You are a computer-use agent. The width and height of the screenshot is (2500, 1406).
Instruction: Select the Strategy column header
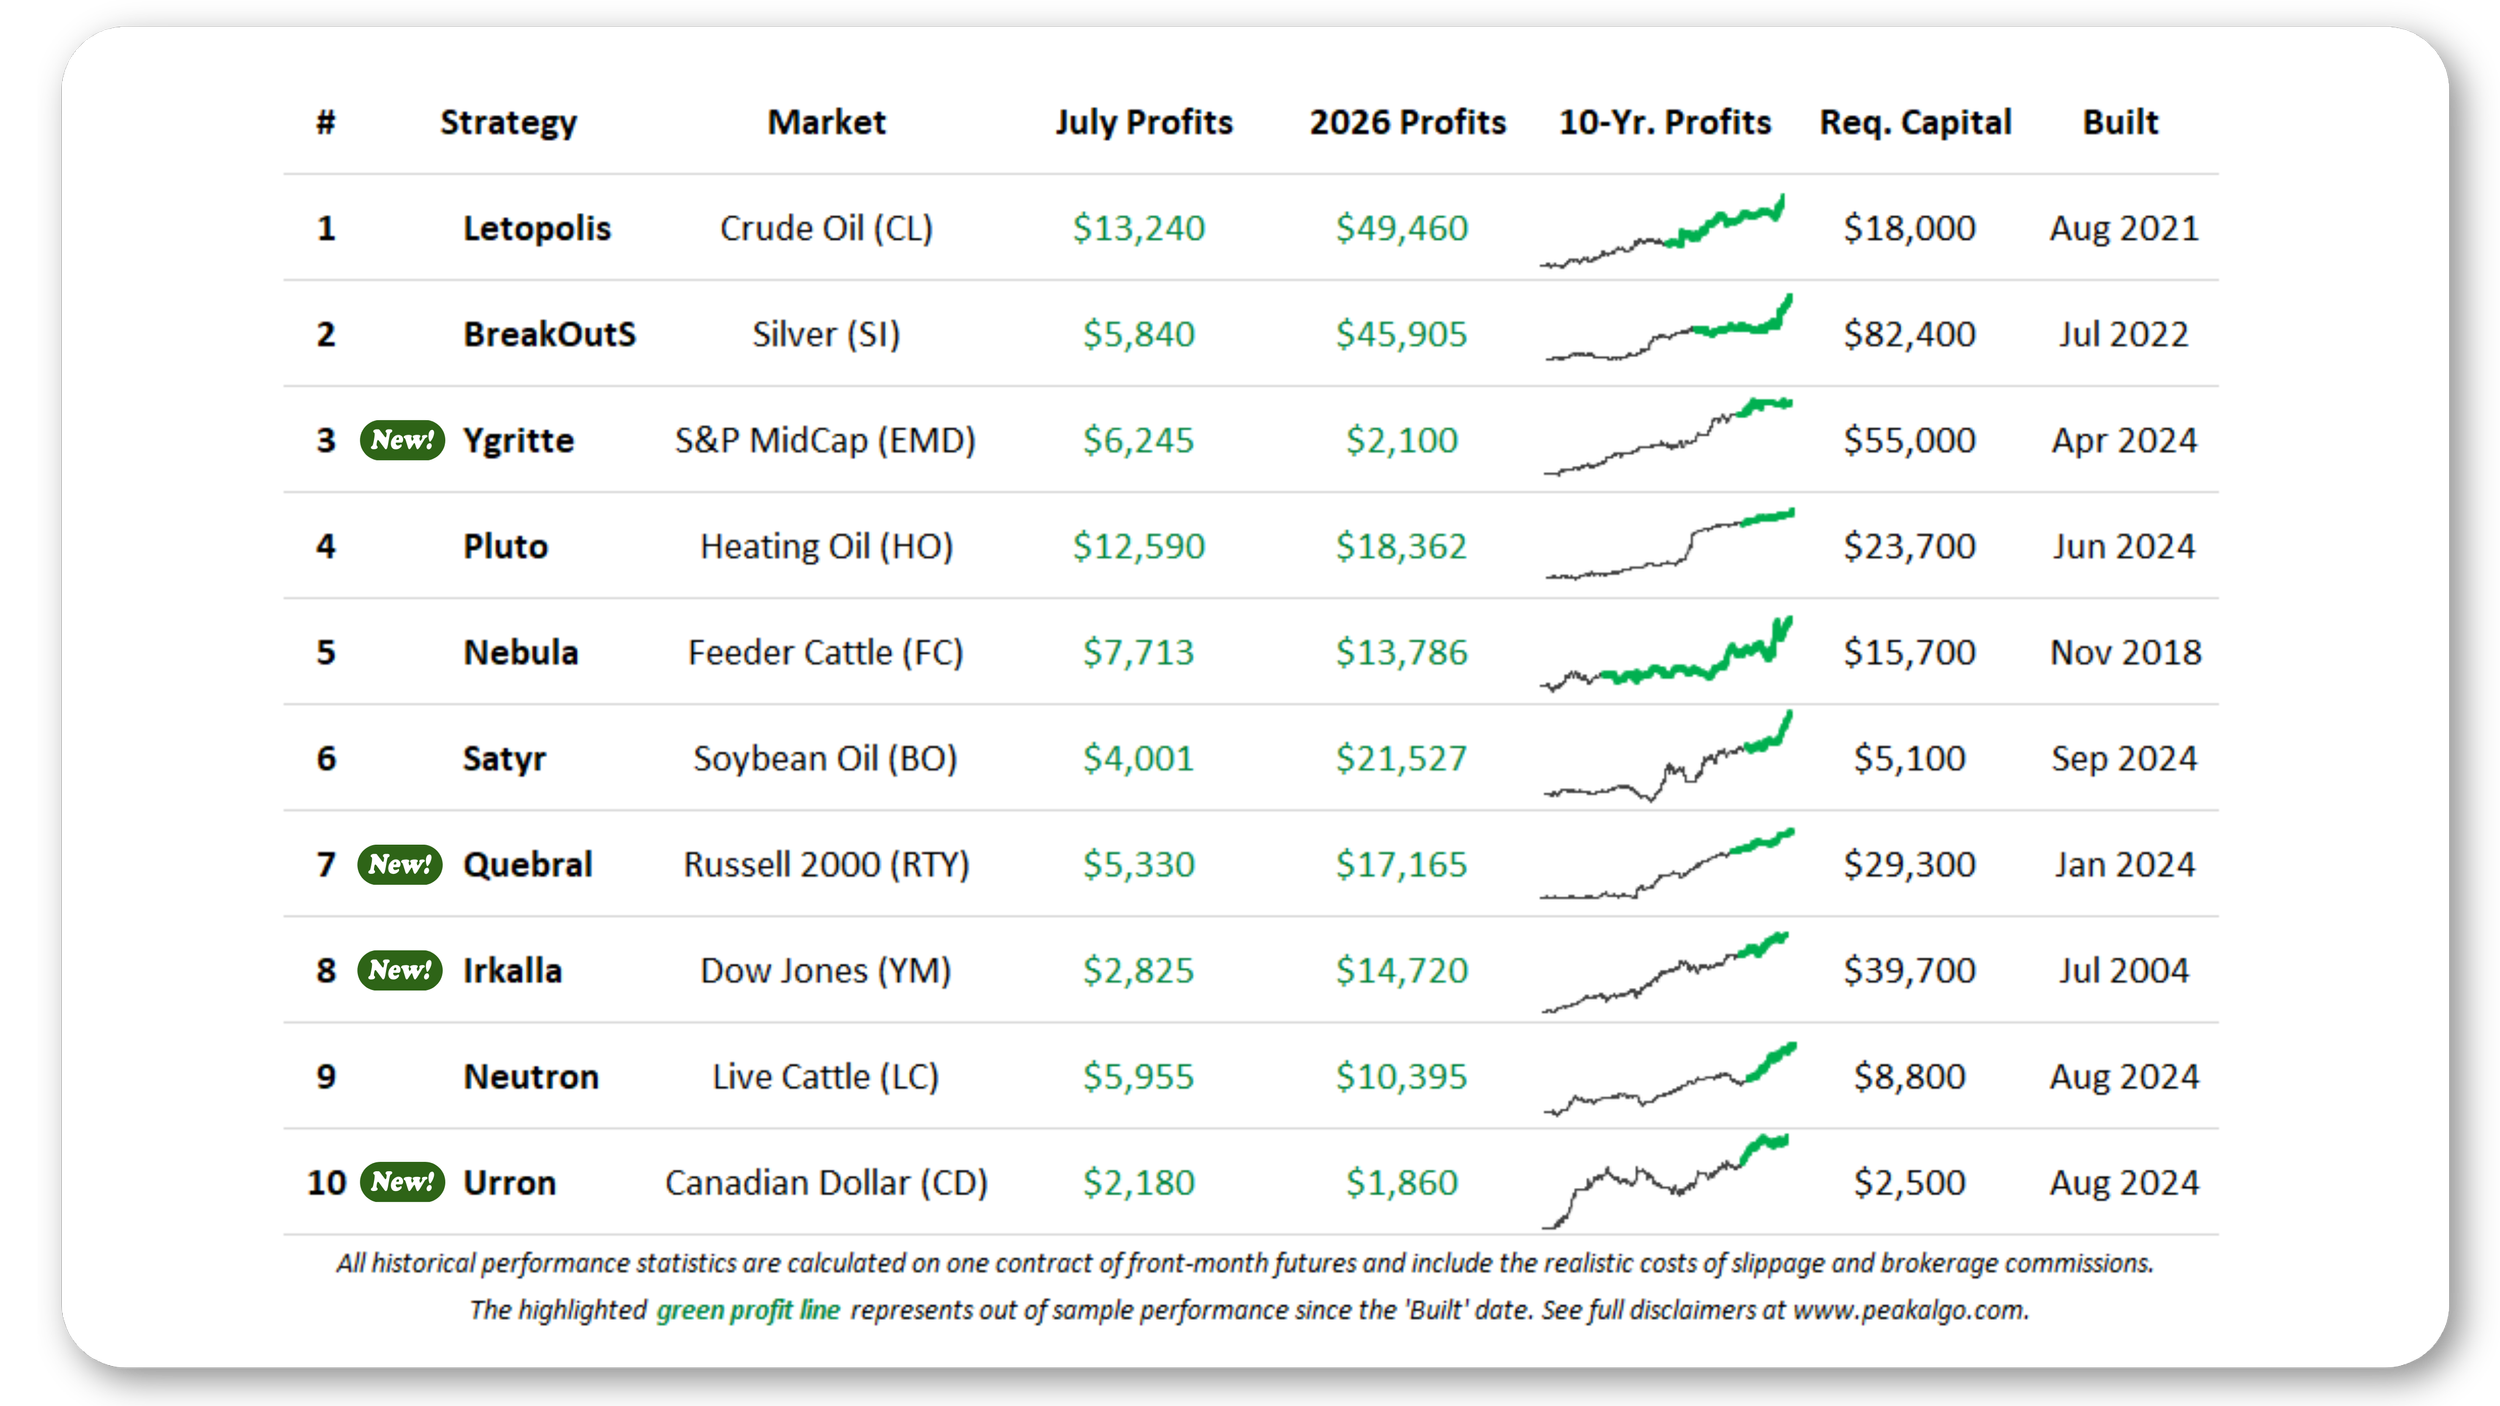point(508,122)
